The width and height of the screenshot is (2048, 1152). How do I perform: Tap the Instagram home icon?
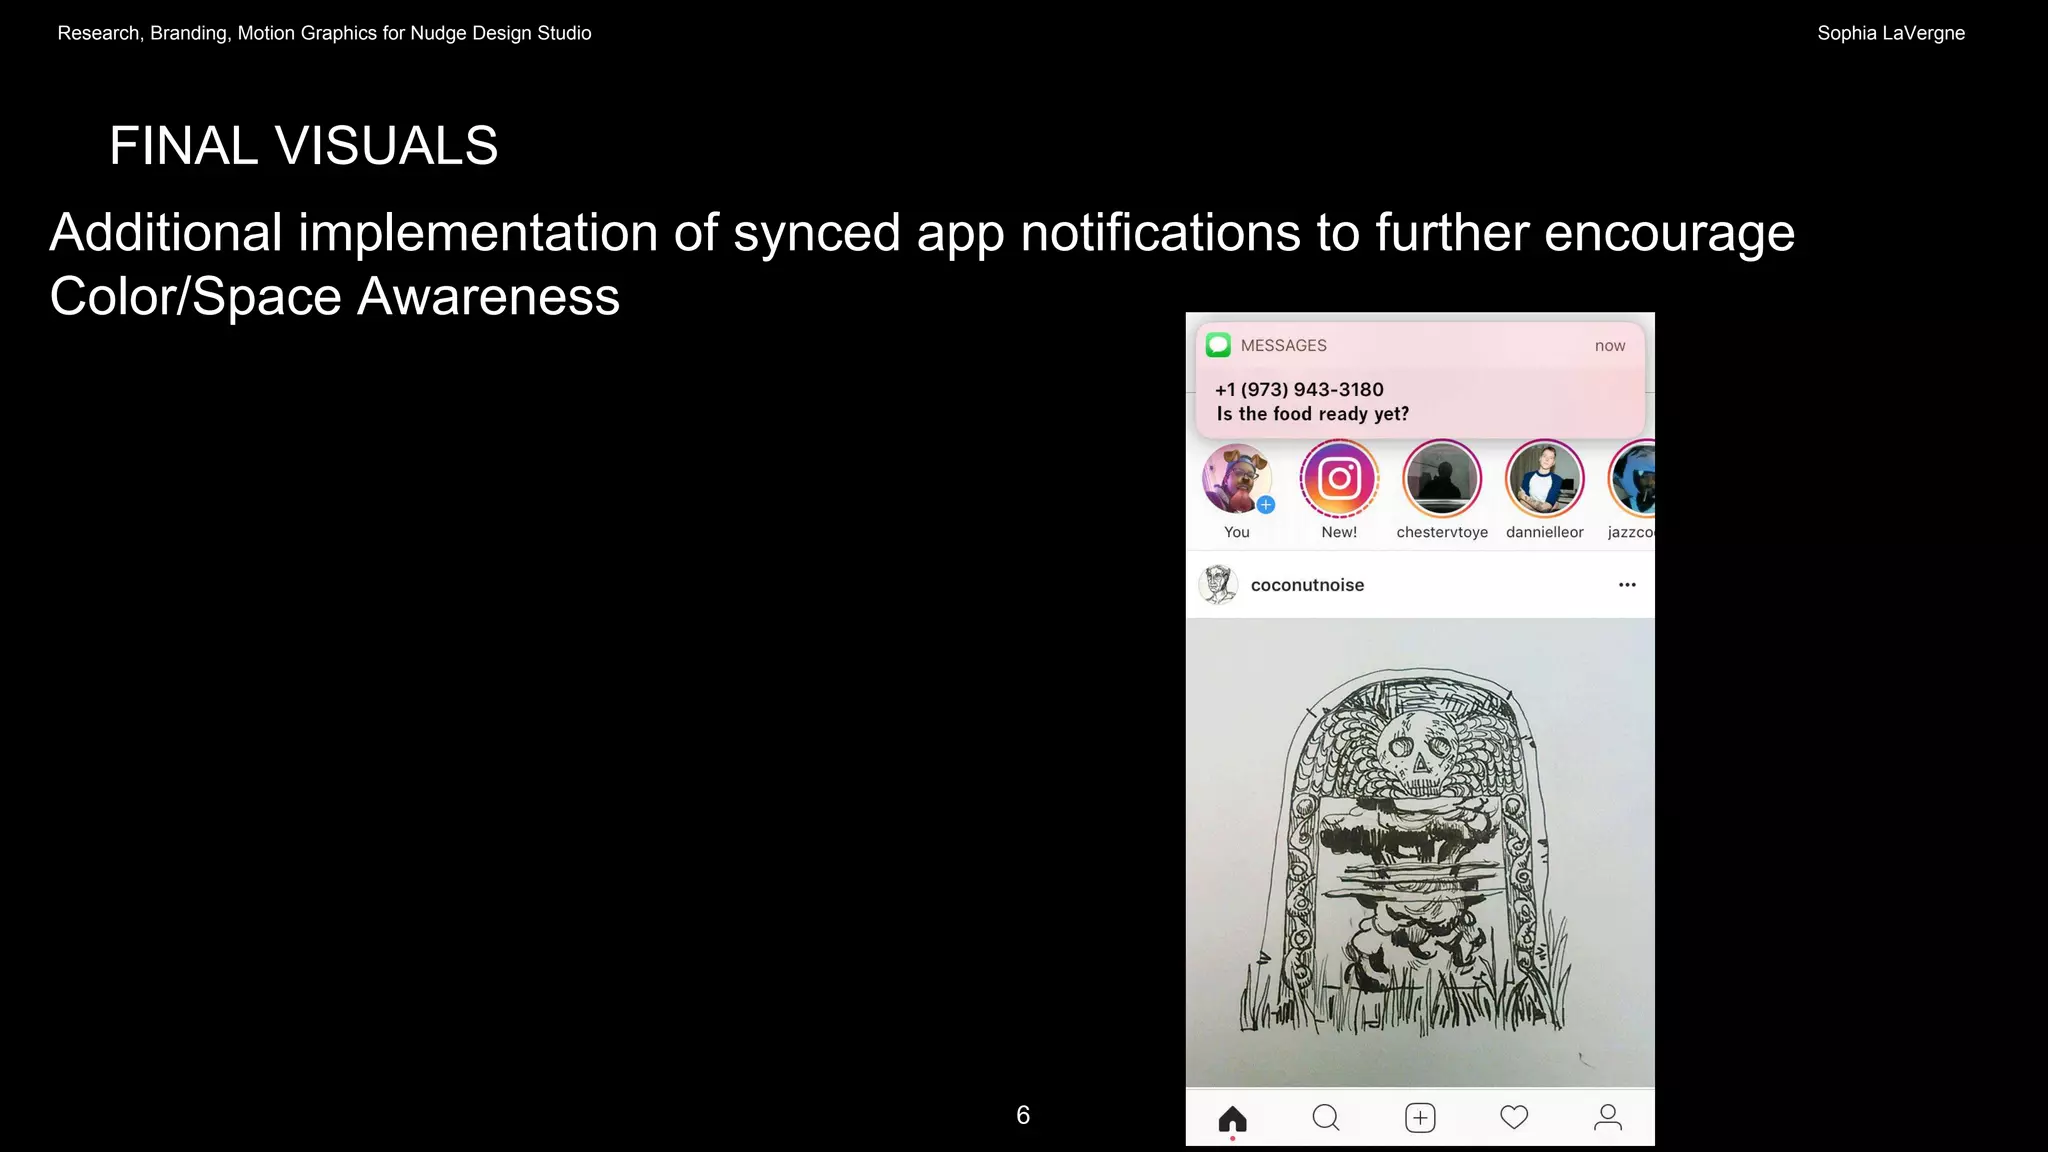tap(1232, 1118)
